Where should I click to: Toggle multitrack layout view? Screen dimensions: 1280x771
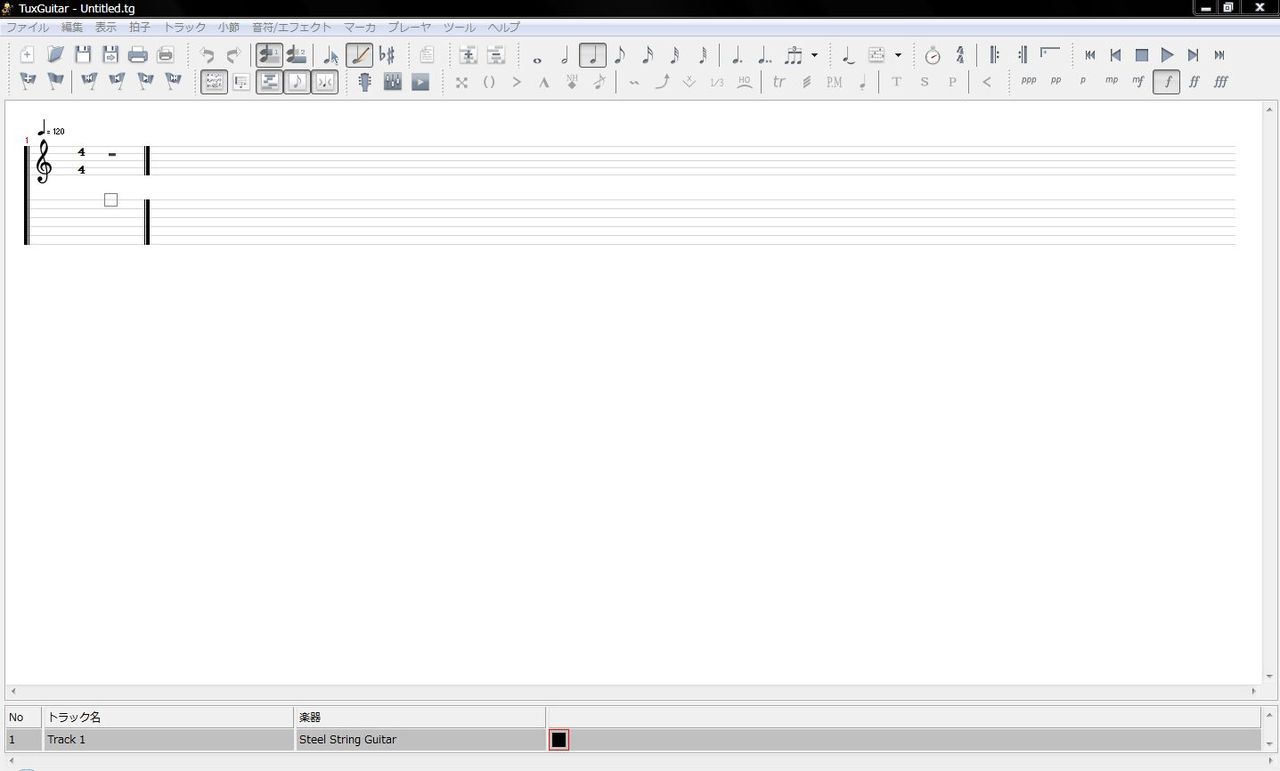[269, 82]
